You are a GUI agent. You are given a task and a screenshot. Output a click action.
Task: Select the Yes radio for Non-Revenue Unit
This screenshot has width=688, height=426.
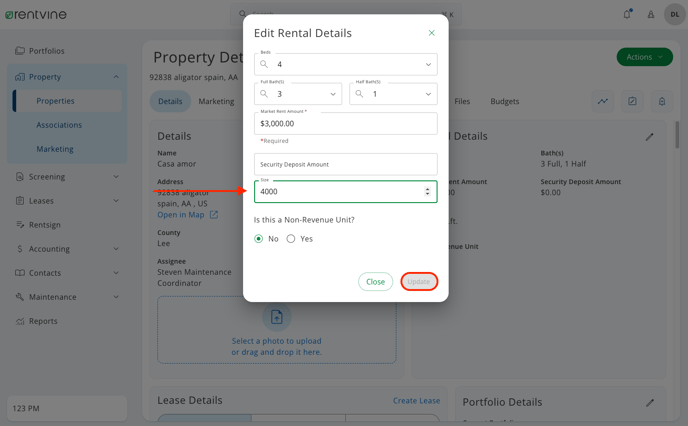[290, 239]
